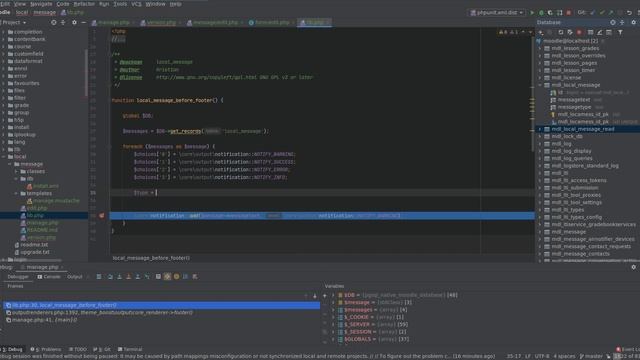This screenshot has height=360, width=640.
Task: Expand the $DB variable
Action: point(333,295)
